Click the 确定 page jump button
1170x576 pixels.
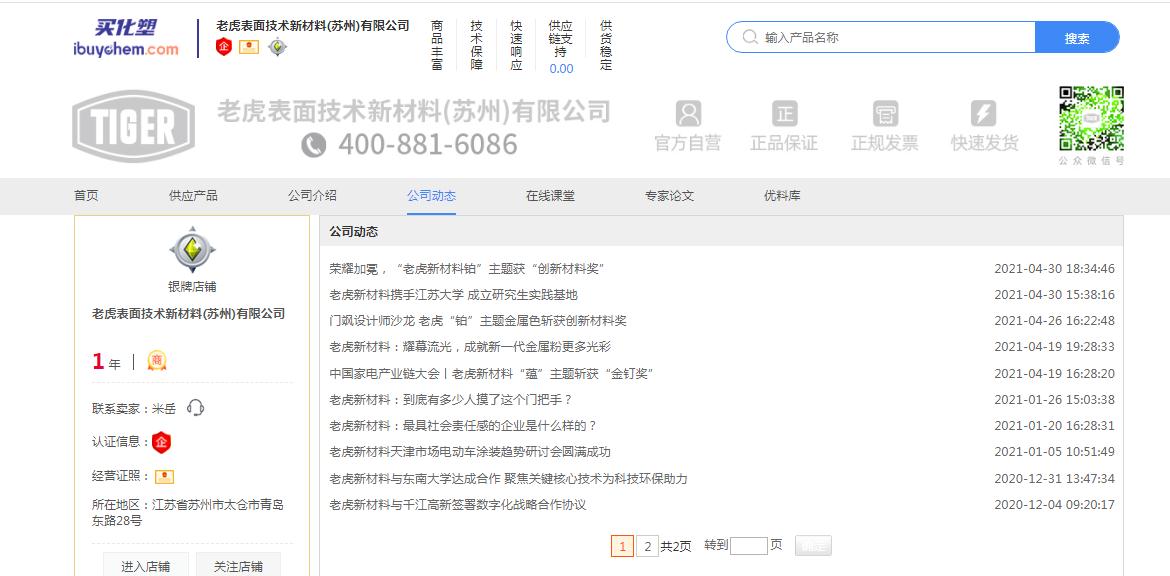(x=813, y=546)
